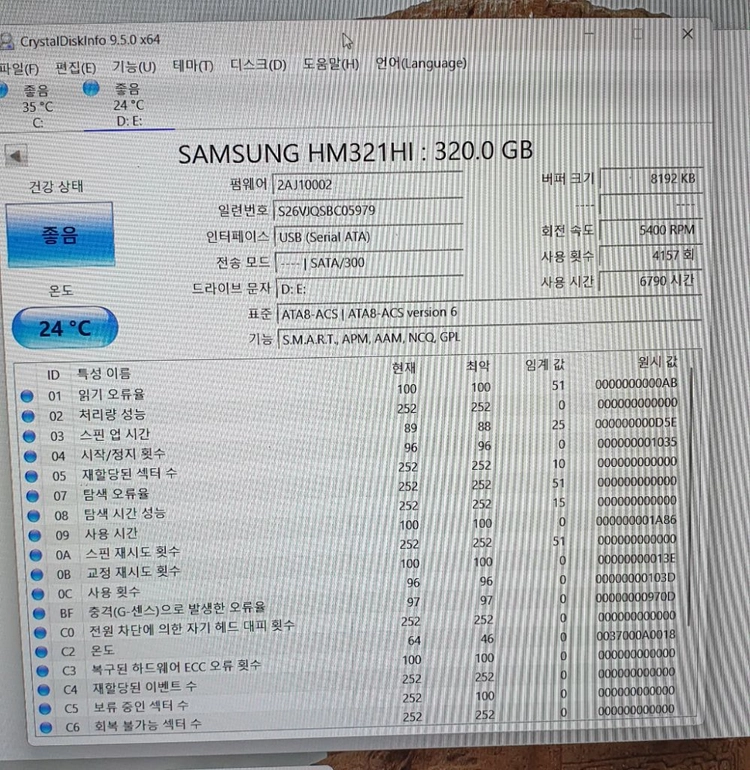Click the 현재 column header
This screenshot has width=750, height=770.
pyautogui.click(x=404, y=367)
